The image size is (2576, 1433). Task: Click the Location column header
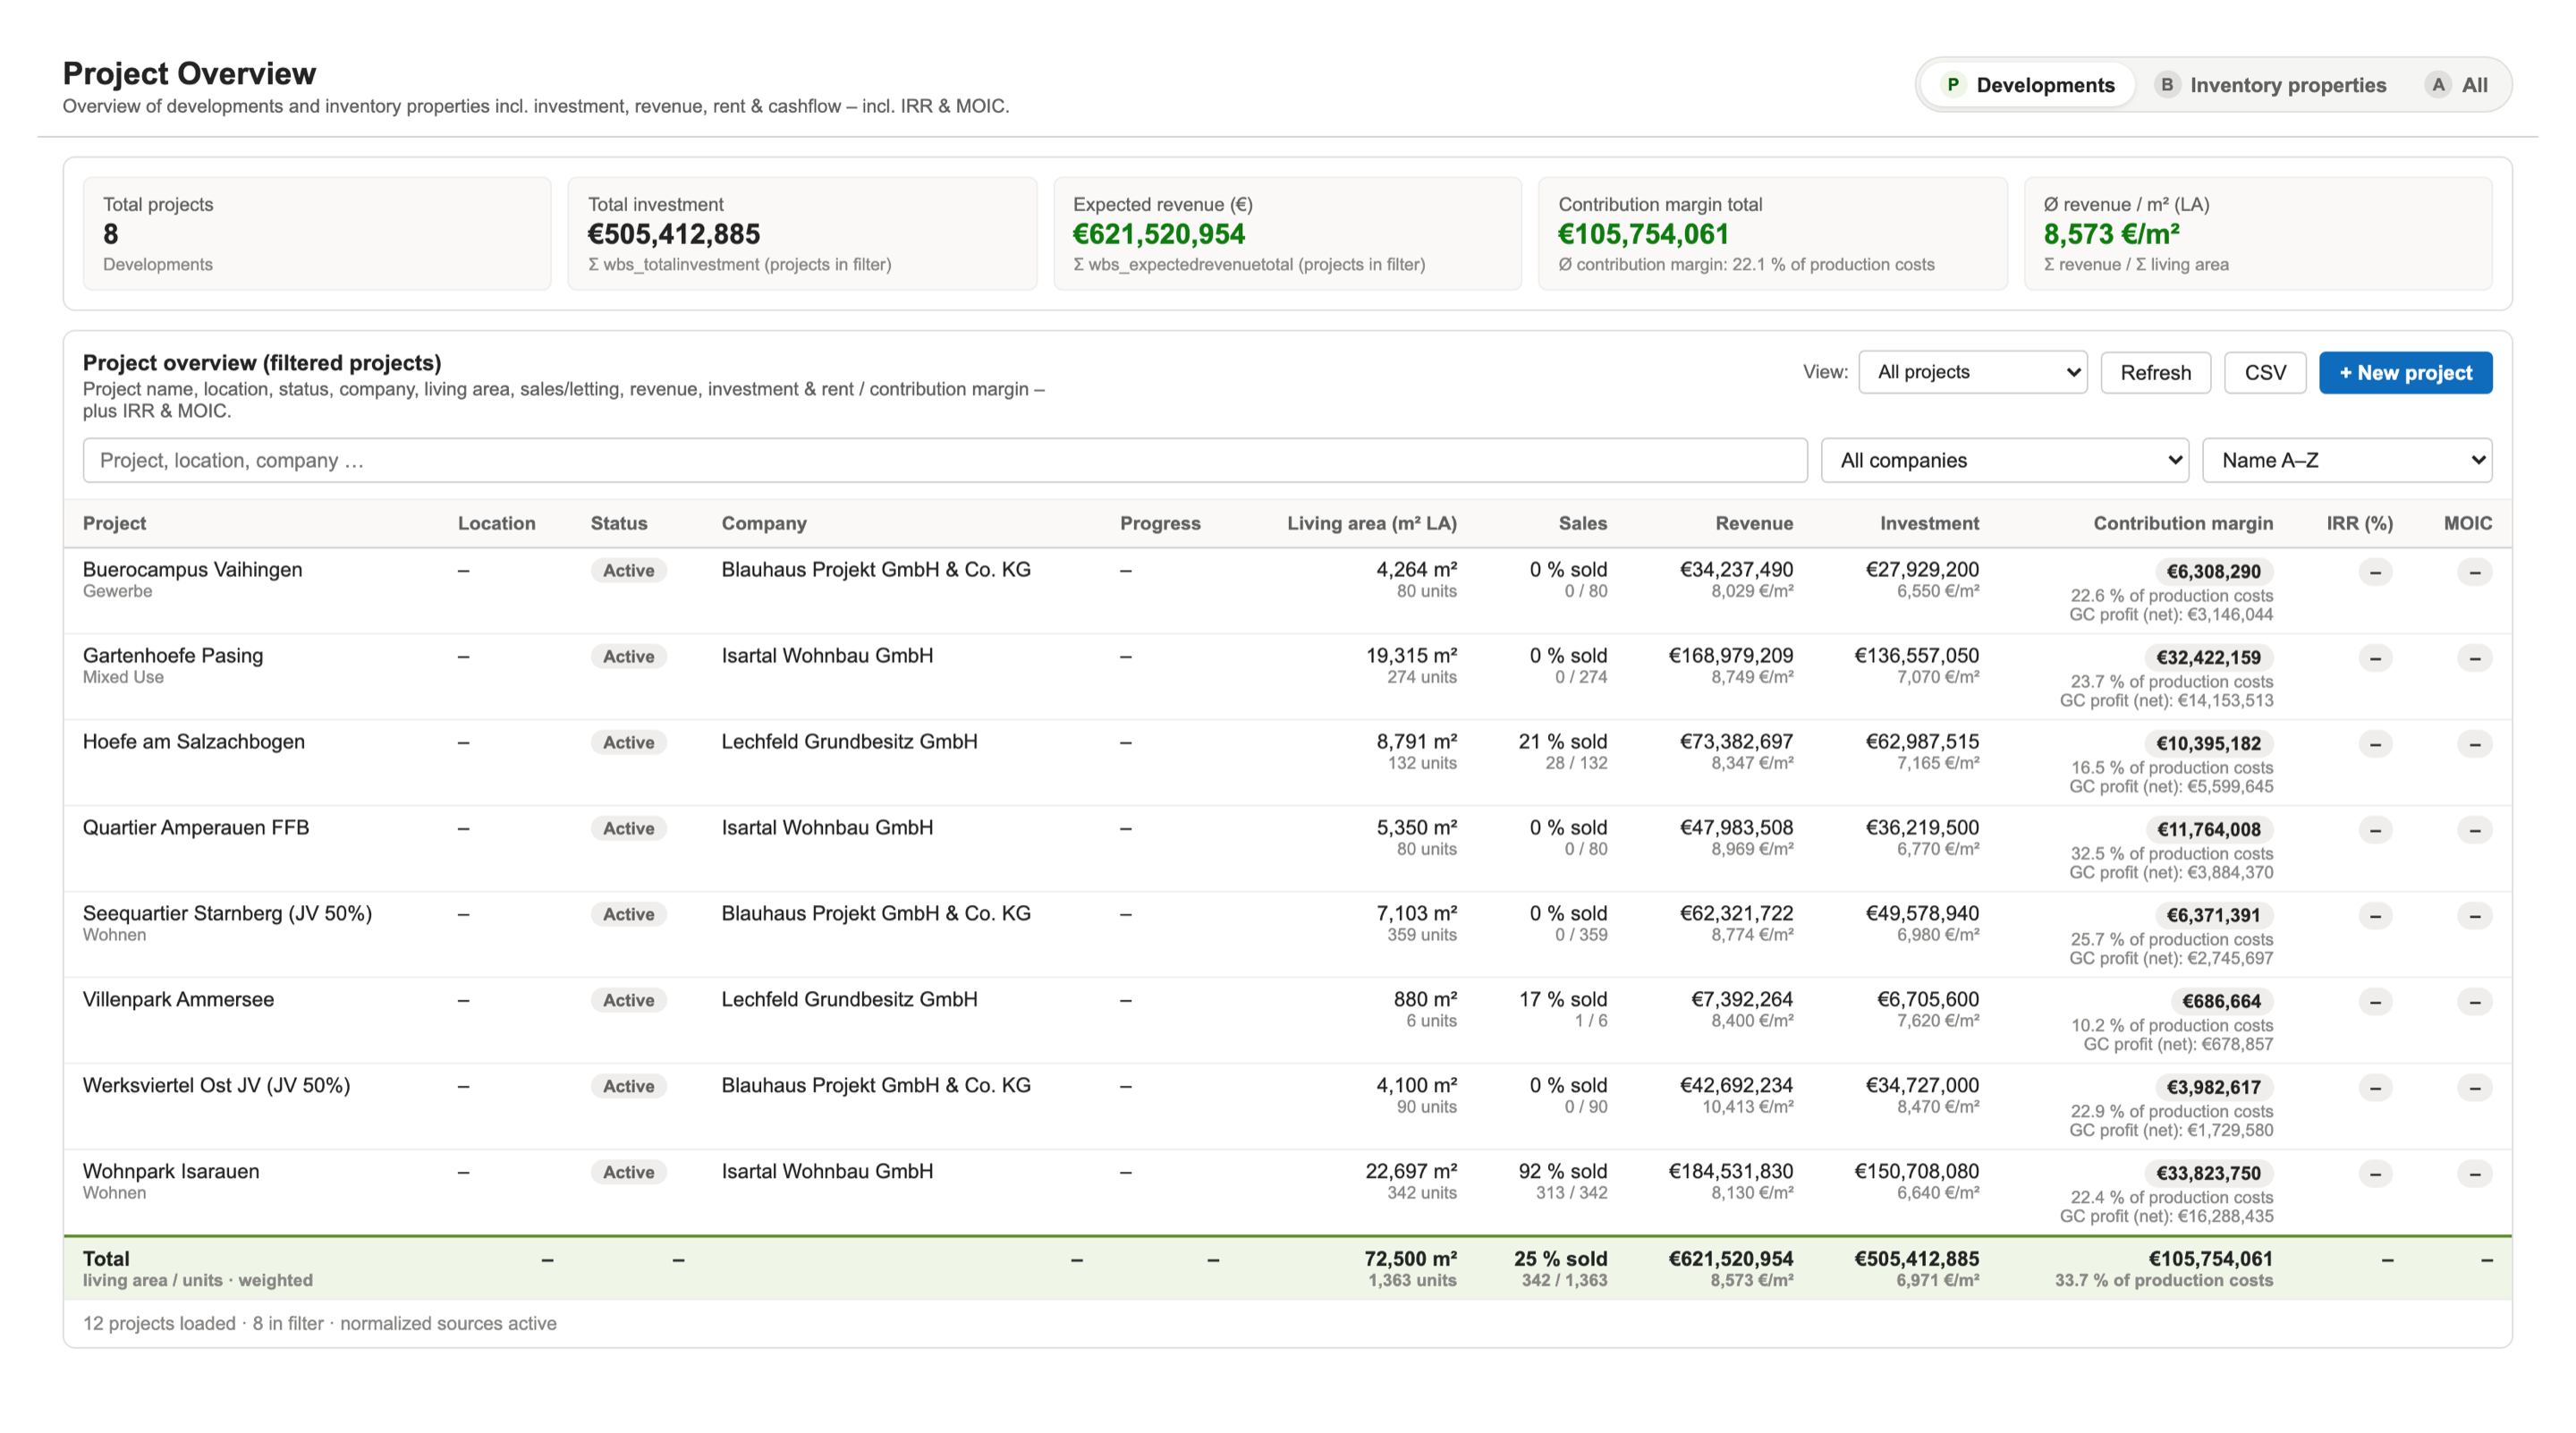click(496, 523)
